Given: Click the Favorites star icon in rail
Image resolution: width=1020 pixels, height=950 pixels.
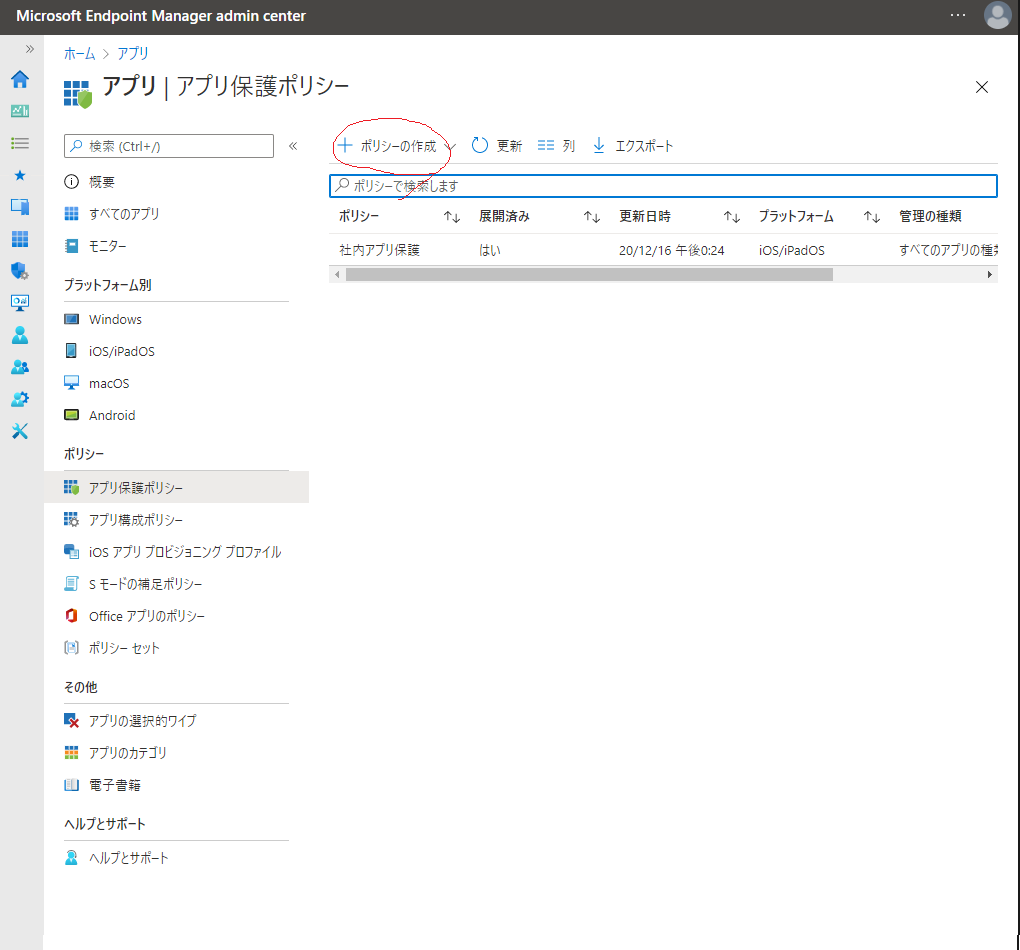Looking at the screenshot, I should point(20,175).
